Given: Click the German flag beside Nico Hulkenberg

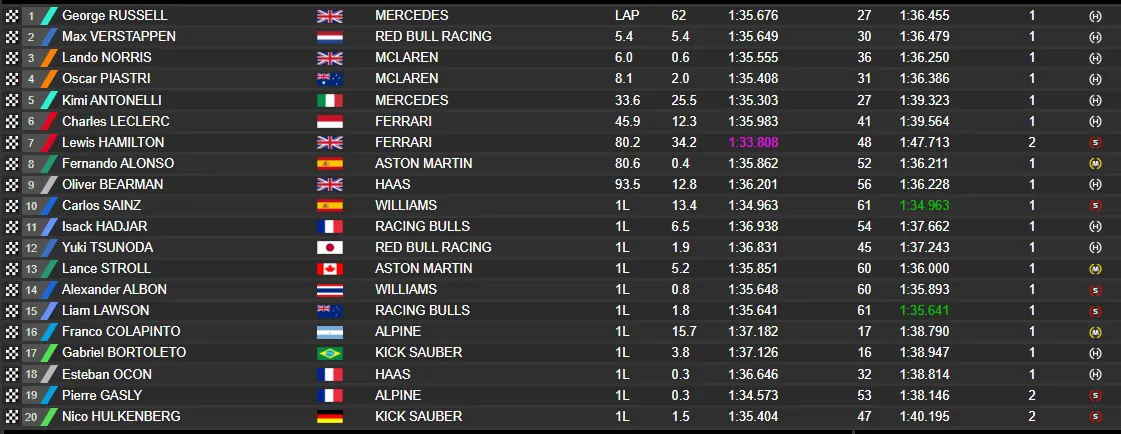Looking at the screenshot, I should [330, 416].
